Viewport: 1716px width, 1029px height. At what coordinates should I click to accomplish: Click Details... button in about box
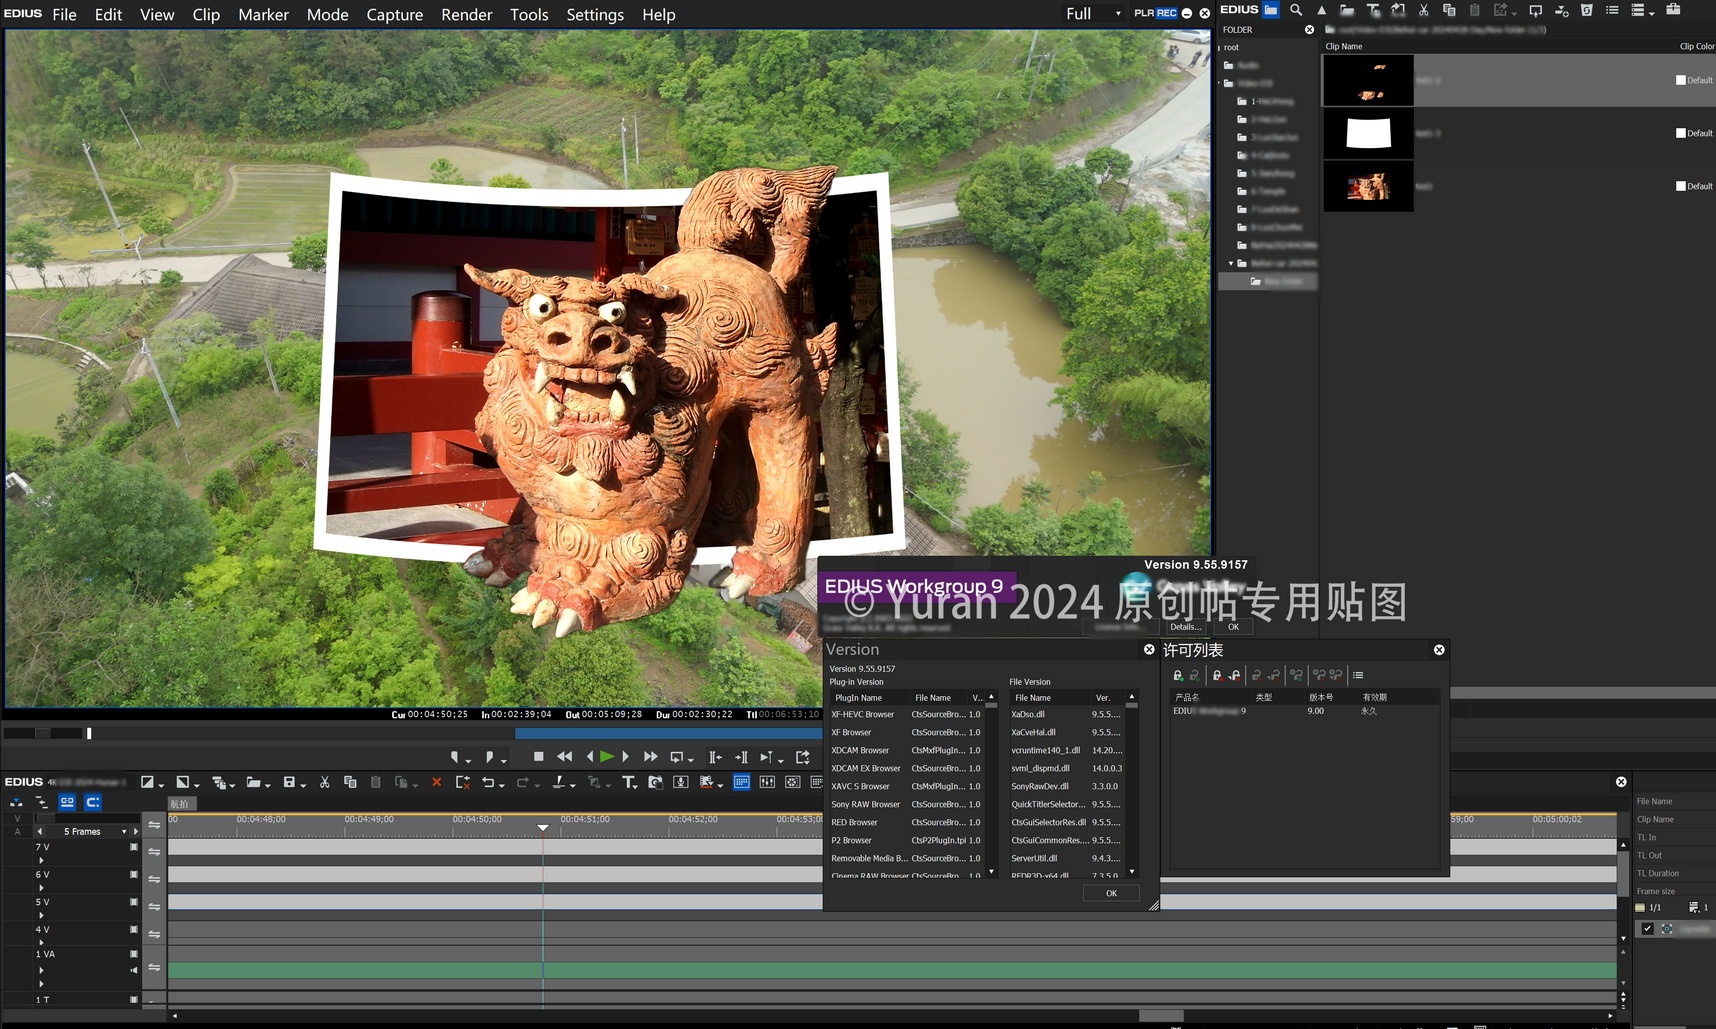click(1185, 627)
